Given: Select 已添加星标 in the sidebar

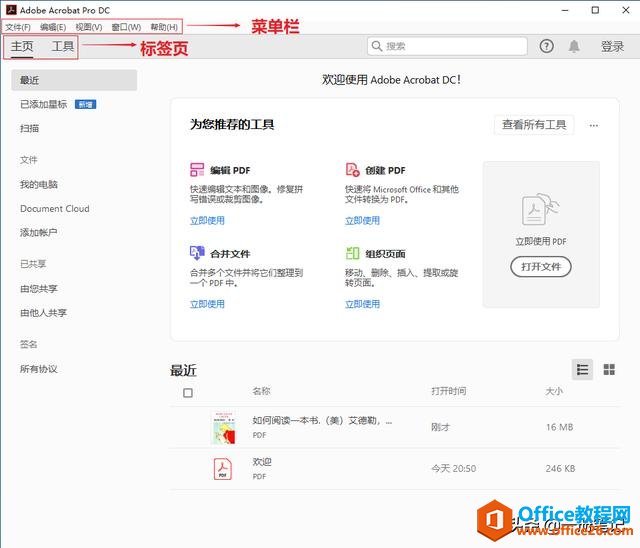Looking at the screenshot, I should pos(44,104).
